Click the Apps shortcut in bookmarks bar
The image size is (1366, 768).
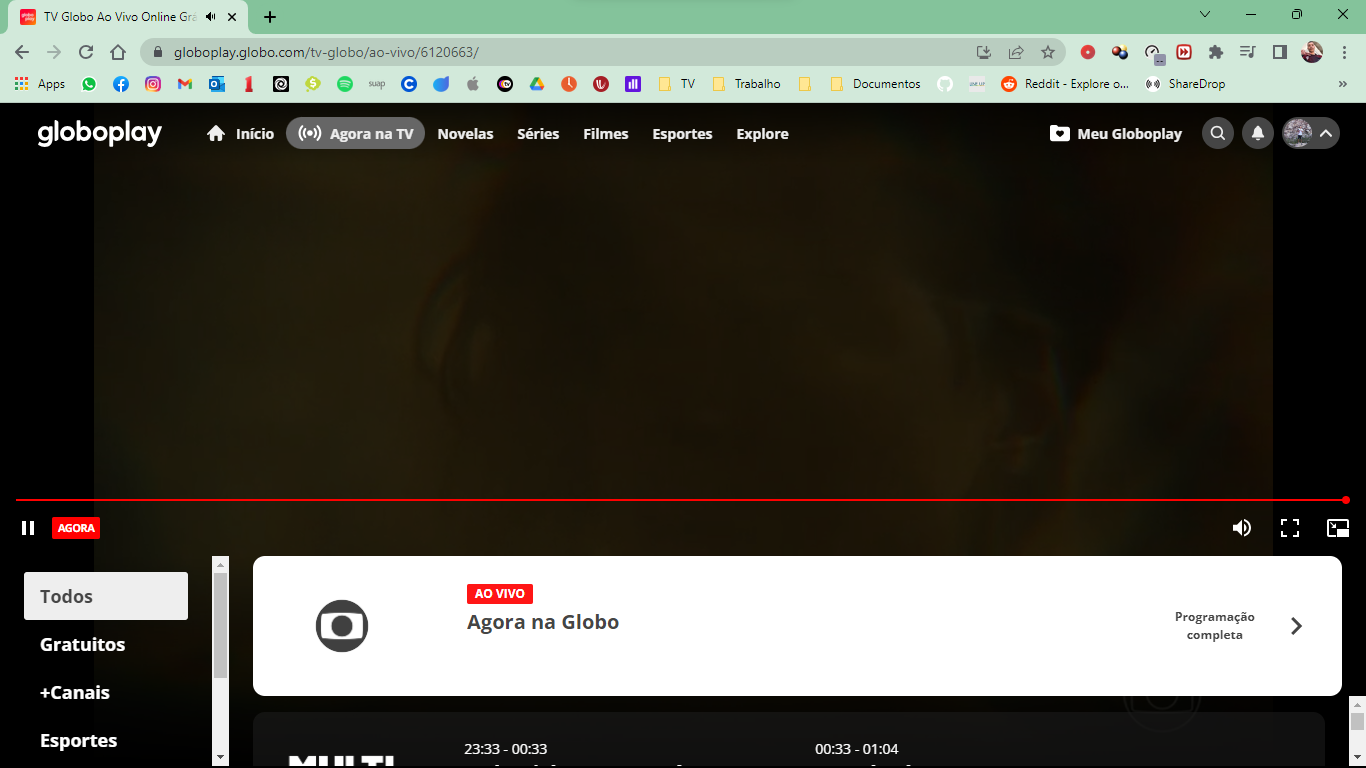point(40,84)
